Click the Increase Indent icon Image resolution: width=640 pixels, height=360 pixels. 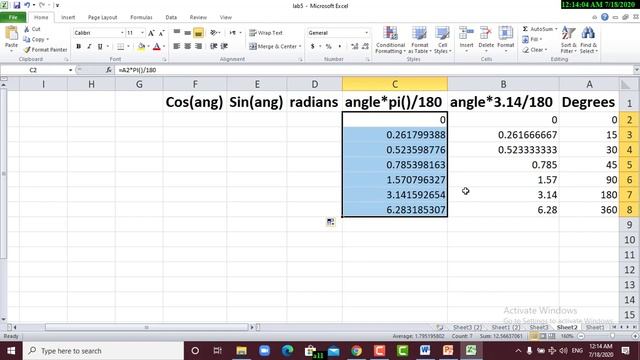point(224,46)
